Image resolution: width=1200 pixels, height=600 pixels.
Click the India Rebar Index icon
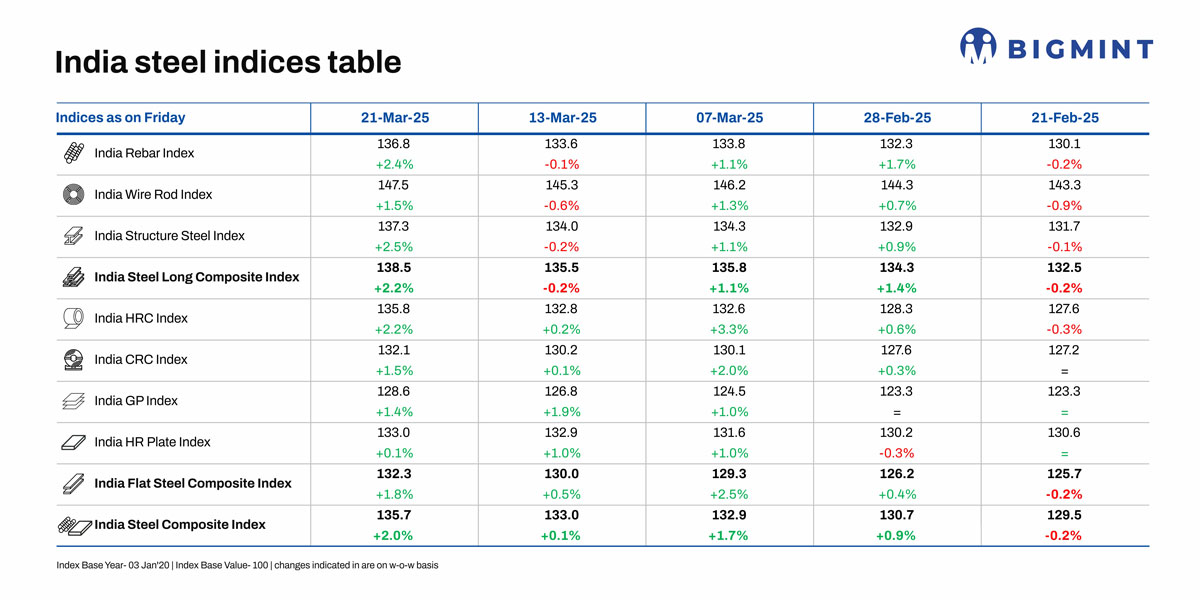coord(73,153)
